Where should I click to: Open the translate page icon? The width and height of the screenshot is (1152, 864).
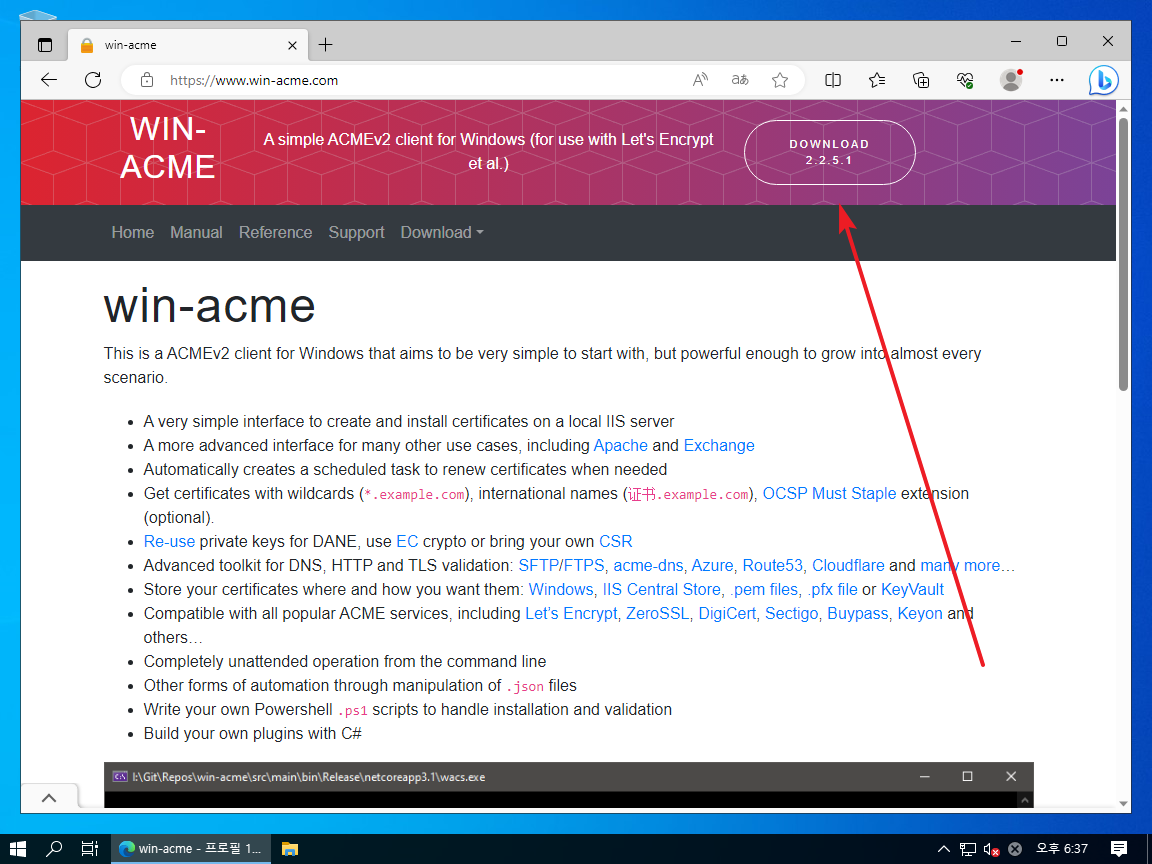tap(740, 80)
